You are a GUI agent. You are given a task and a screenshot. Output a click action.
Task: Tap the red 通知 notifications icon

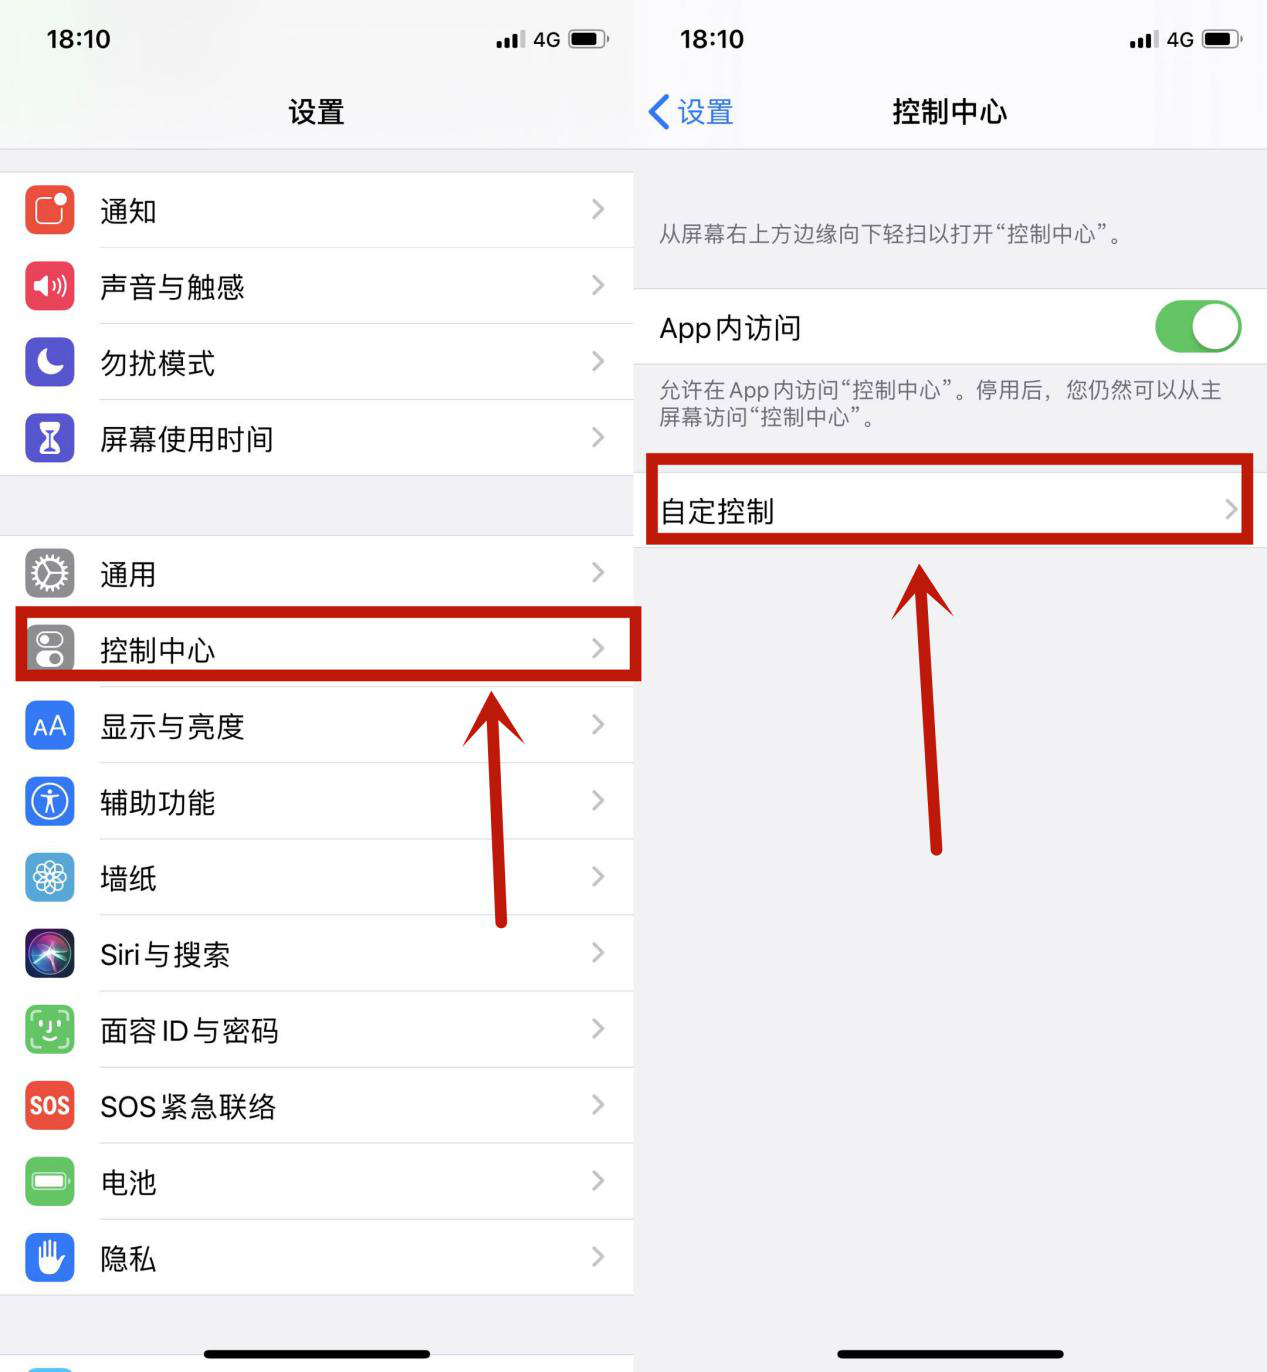[x=50, y=210]
